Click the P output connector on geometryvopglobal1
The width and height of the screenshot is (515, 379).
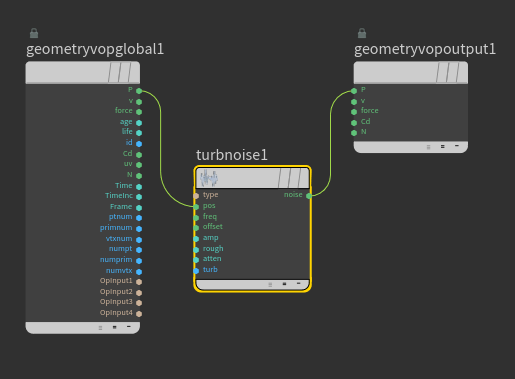[139, 91]
